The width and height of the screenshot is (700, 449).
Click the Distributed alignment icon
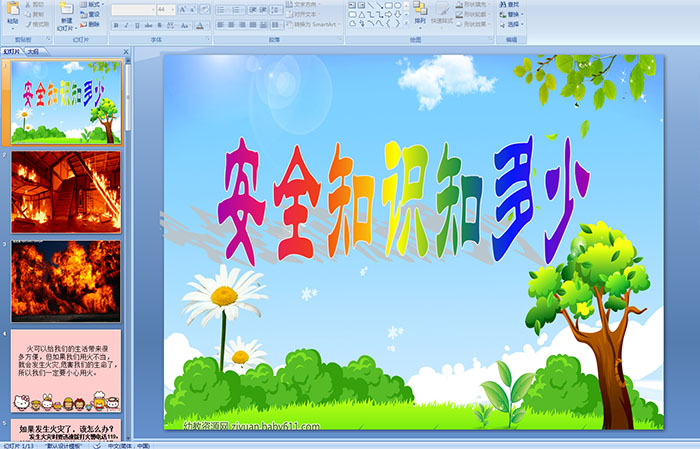click(263, 25)
